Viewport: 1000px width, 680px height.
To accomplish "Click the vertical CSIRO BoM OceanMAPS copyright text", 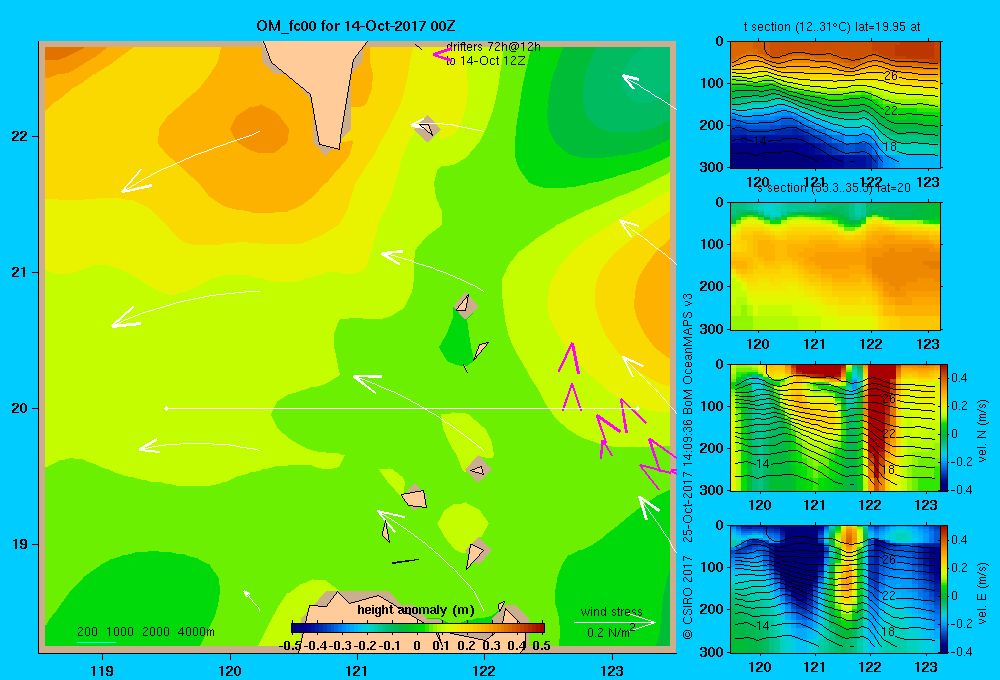I will [x=687, y=466].
